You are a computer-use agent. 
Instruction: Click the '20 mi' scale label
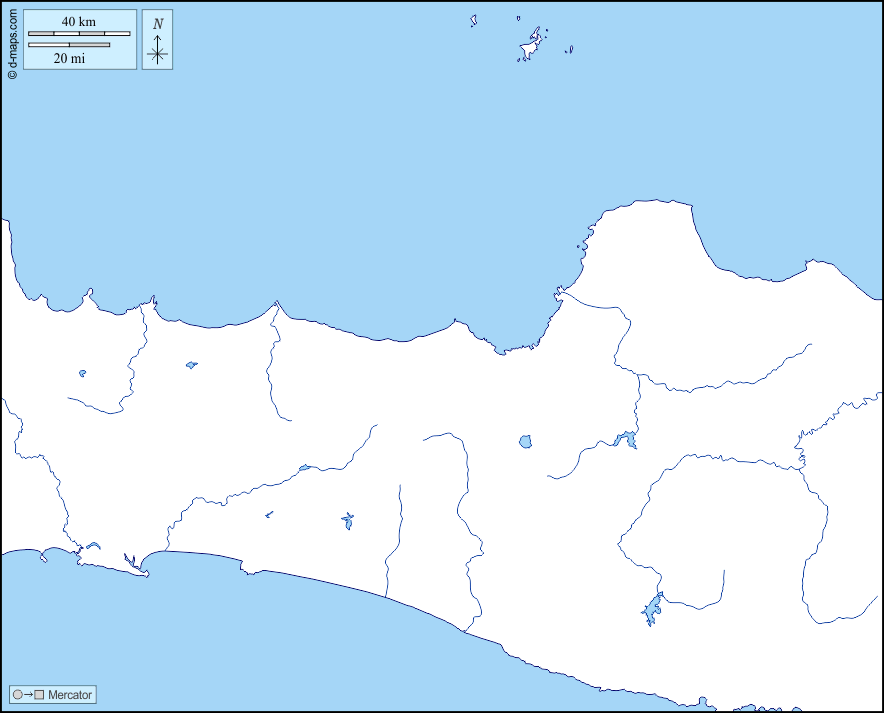[69, 58]
